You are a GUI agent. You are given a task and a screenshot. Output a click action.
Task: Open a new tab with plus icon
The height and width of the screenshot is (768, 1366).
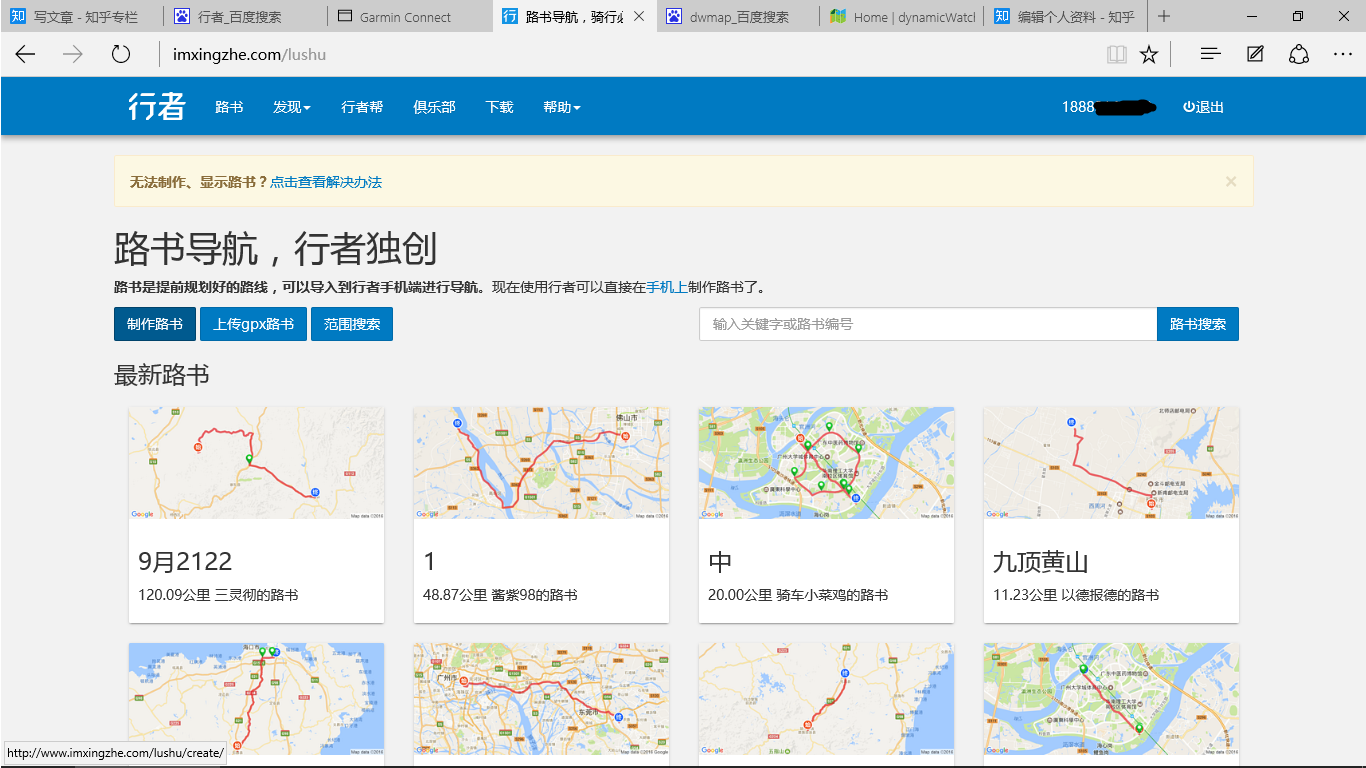click(1164, 16)
